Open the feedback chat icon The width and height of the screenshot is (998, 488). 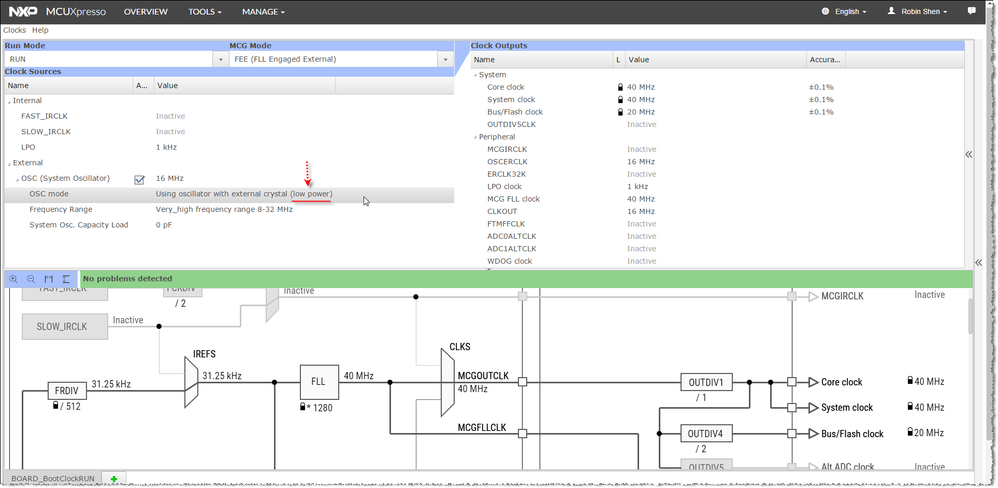pos(972,11)
